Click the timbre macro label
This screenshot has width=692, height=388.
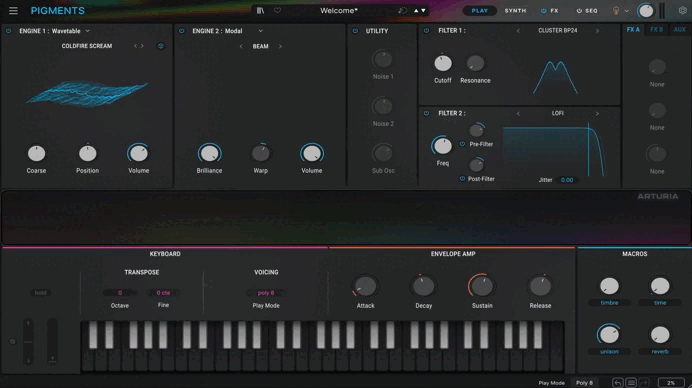[609, 303]
